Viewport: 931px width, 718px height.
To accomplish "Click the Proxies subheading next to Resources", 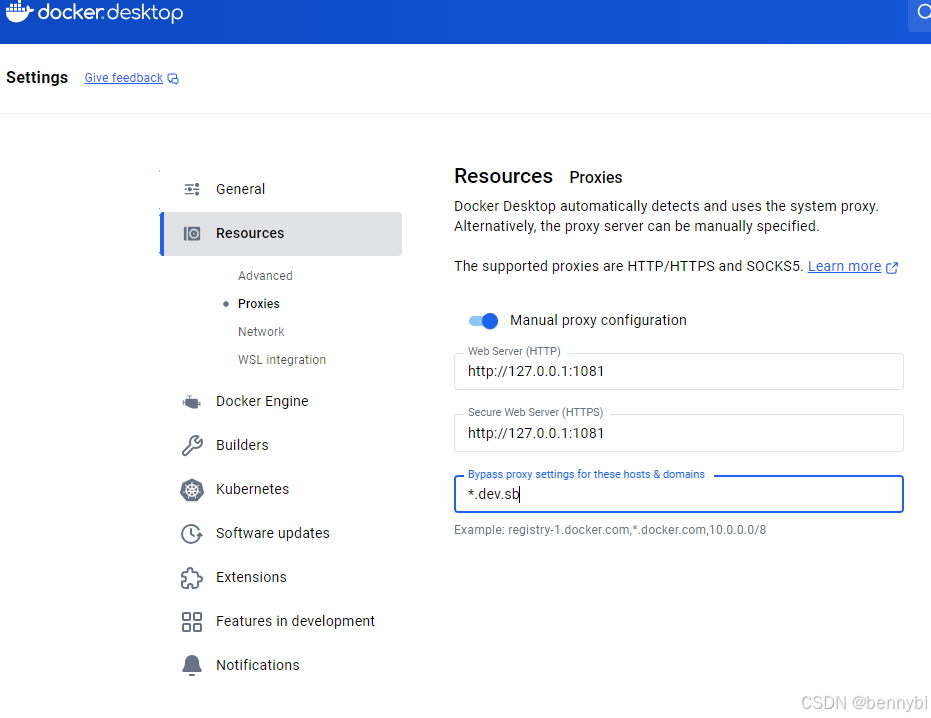I will (x=596, y=178).
